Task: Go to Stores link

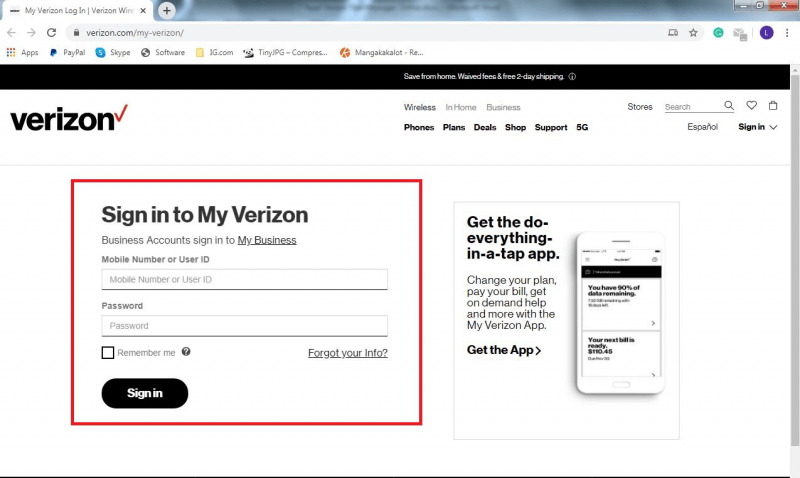Action: (640, 107)
